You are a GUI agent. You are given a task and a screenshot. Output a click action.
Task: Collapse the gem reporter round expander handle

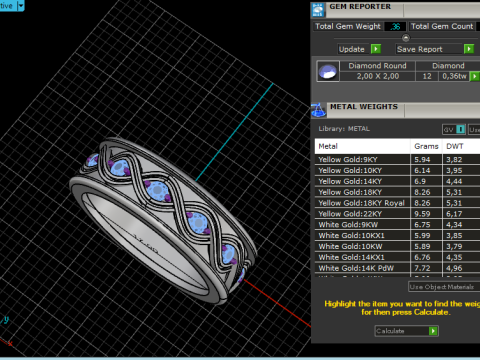coord(406,38)
